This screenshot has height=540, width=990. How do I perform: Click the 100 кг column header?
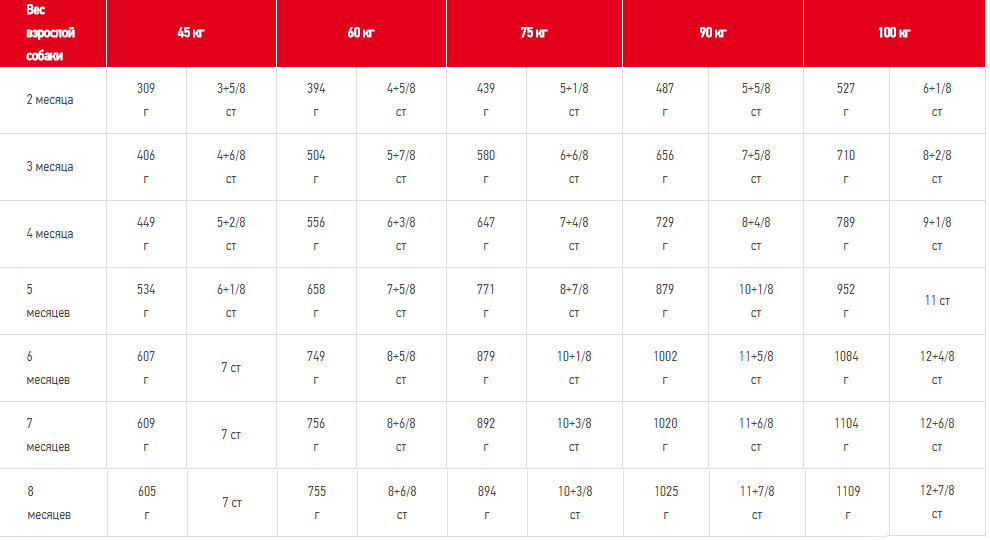coord(894,33)
